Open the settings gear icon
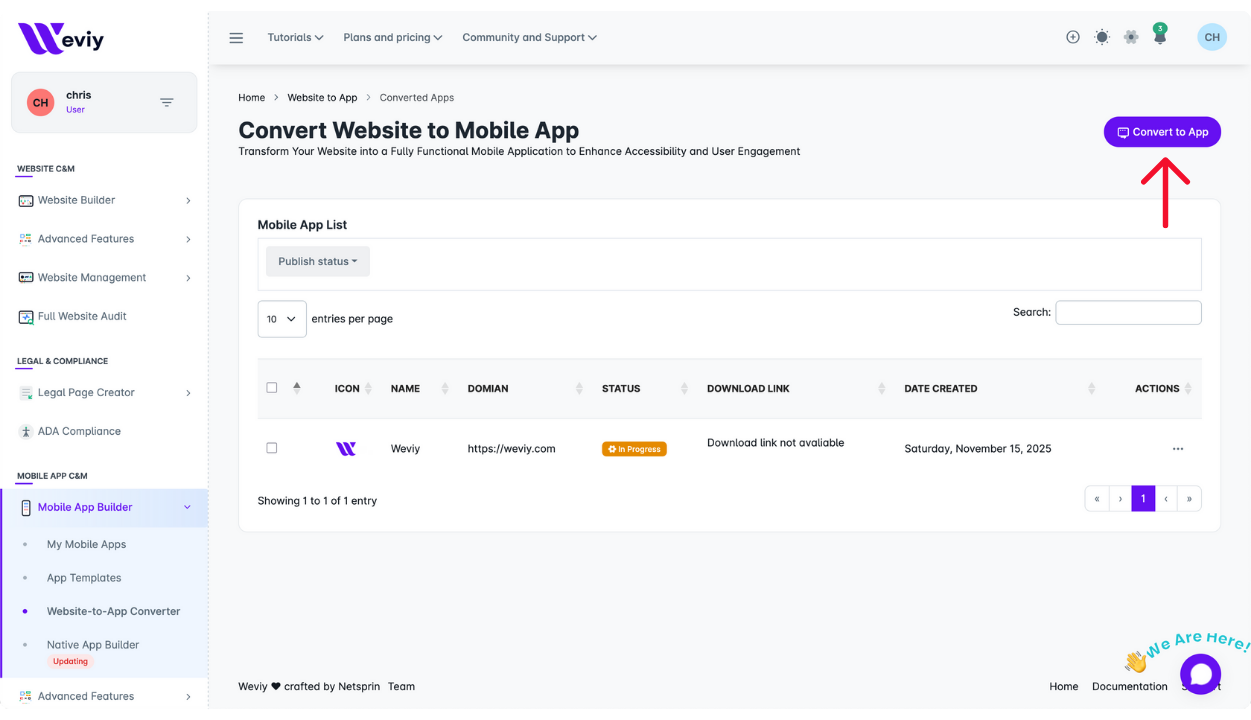 1131,37
